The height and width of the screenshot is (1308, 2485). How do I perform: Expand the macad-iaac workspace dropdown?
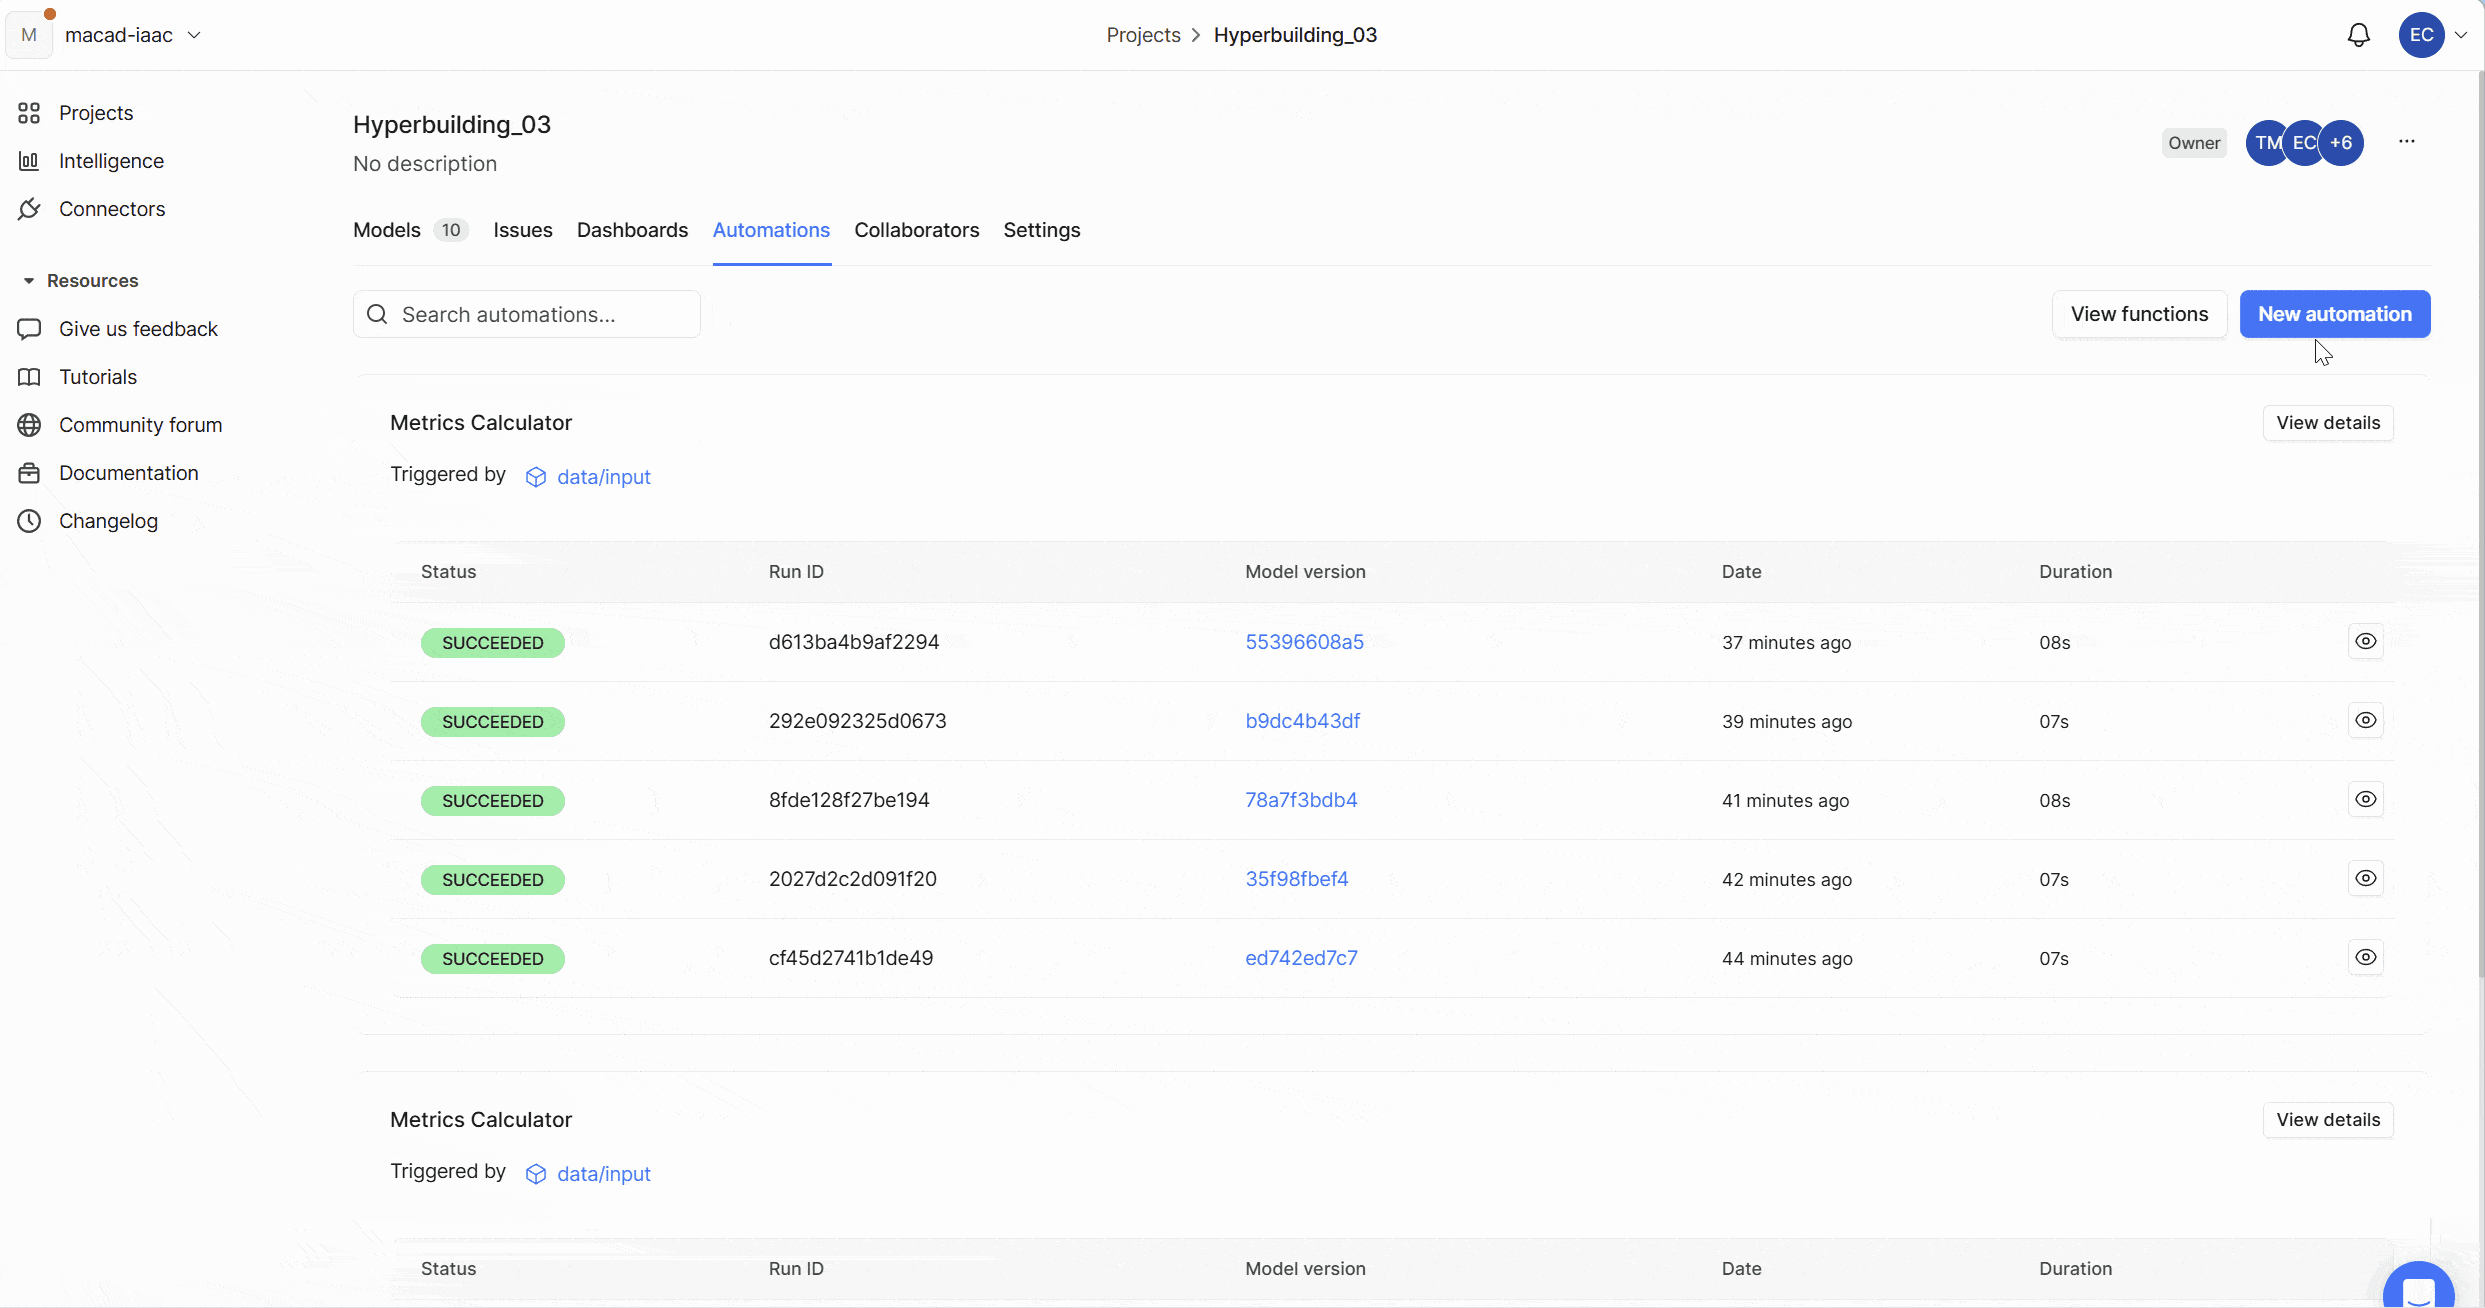click(x=194, y=35)
